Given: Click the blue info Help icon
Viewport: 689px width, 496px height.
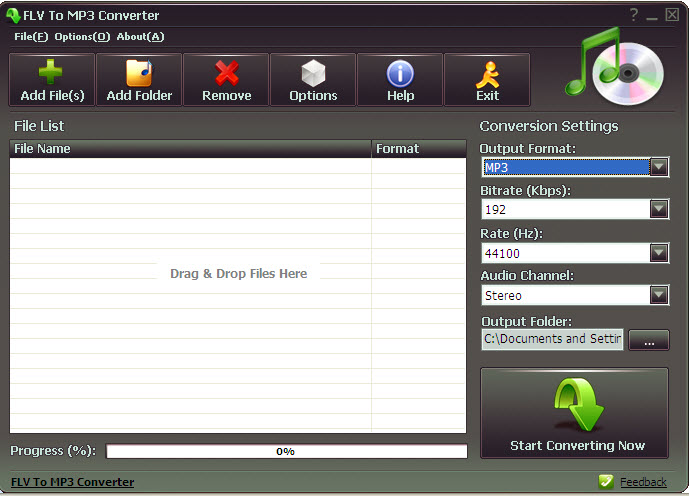Looking at the screenshot, I should pyautogui.click(x=400, y=73).
